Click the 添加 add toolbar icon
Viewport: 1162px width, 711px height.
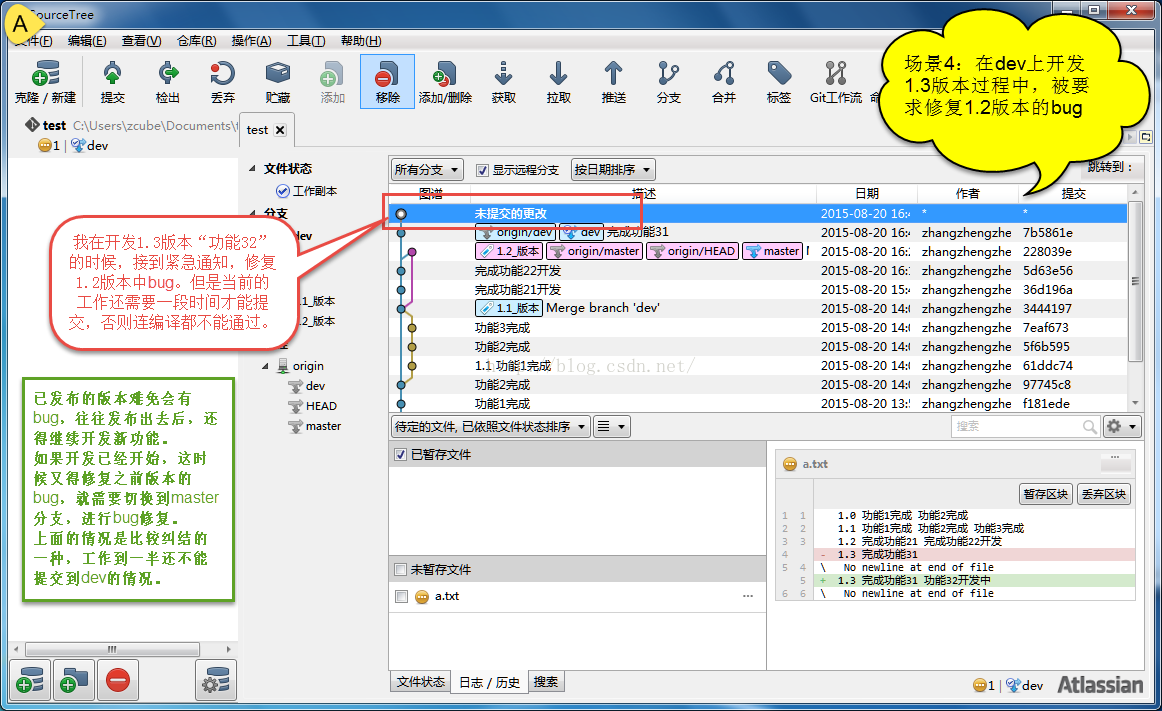(x=332, y=82)
